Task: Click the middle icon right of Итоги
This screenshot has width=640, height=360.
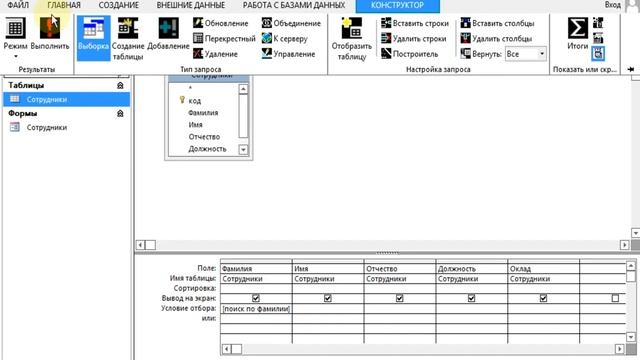Action: pos(598,38)
